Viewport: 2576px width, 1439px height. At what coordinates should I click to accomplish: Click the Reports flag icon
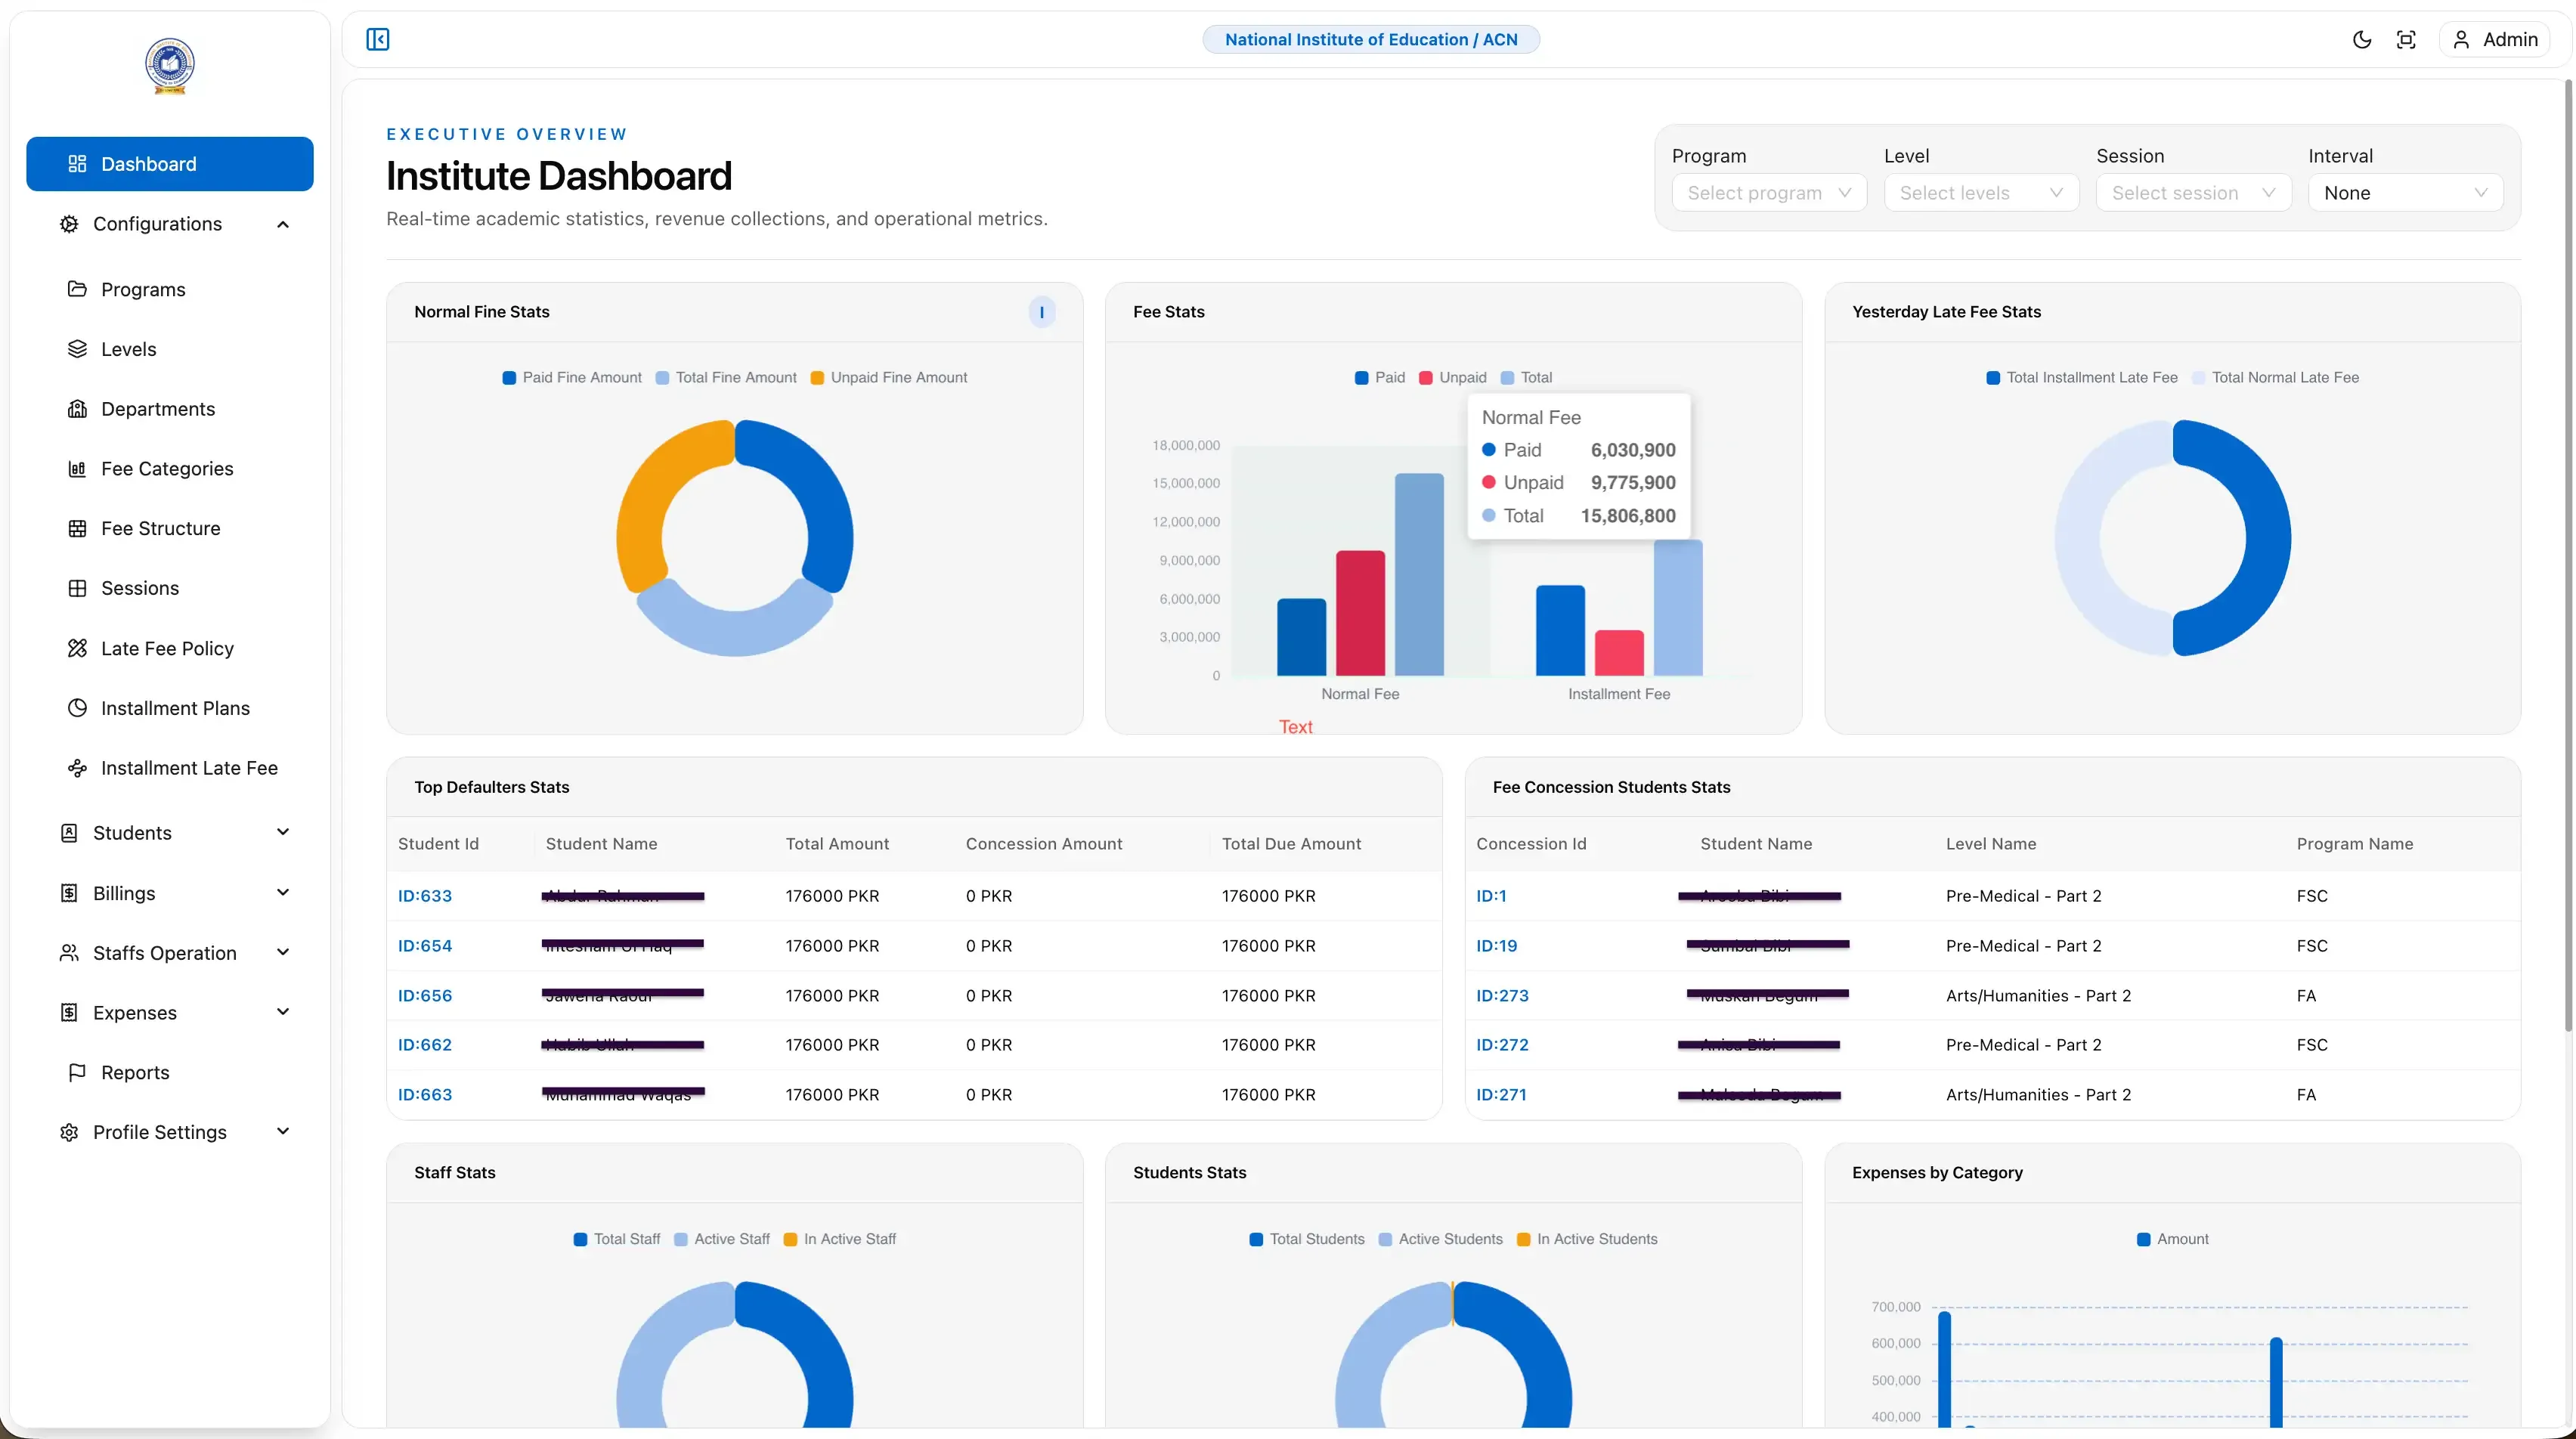pos(77,1072)
